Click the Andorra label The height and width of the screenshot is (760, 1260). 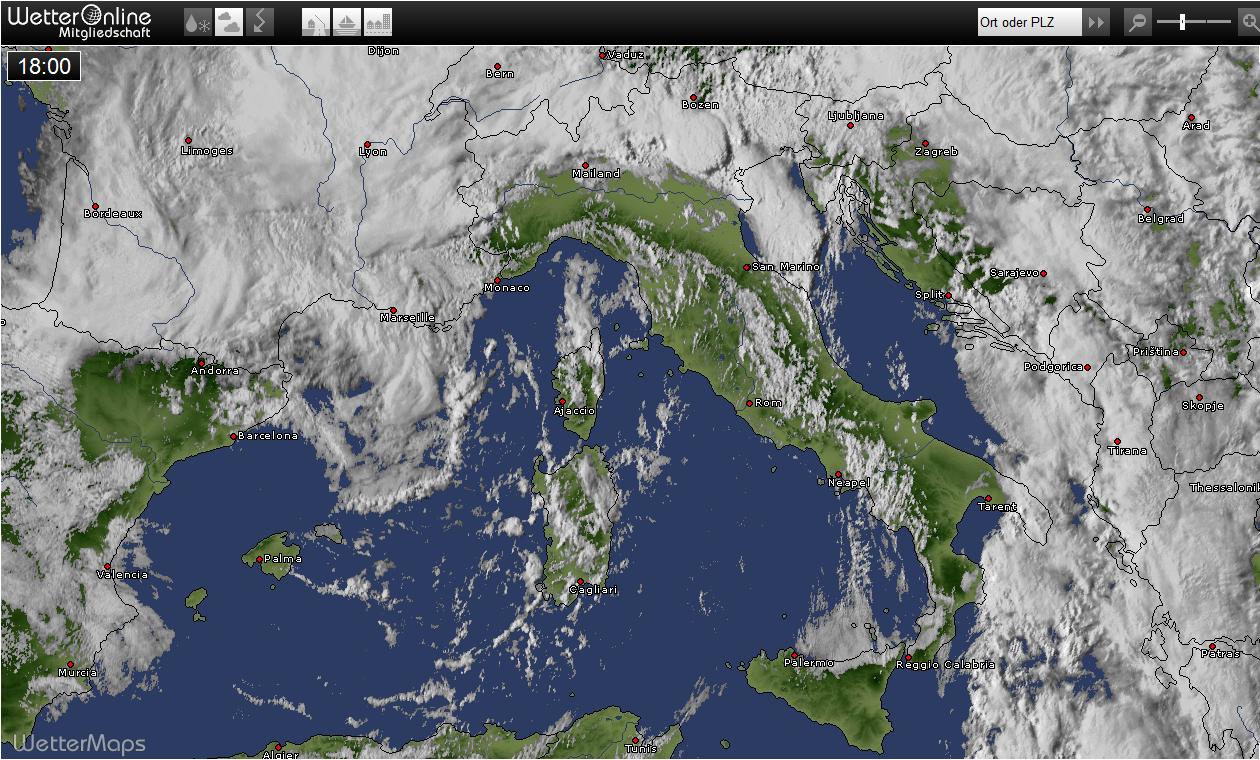[x=216, y=371]
